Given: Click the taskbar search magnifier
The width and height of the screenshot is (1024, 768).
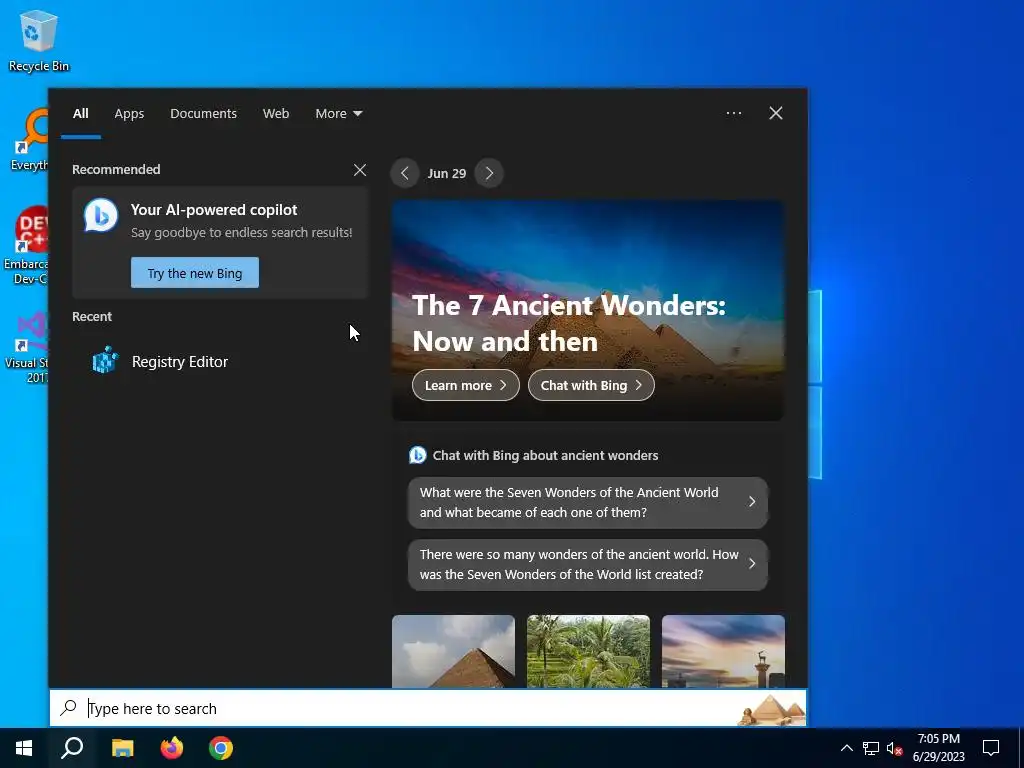Looking at the screenshot, I should tap(72, 748).
